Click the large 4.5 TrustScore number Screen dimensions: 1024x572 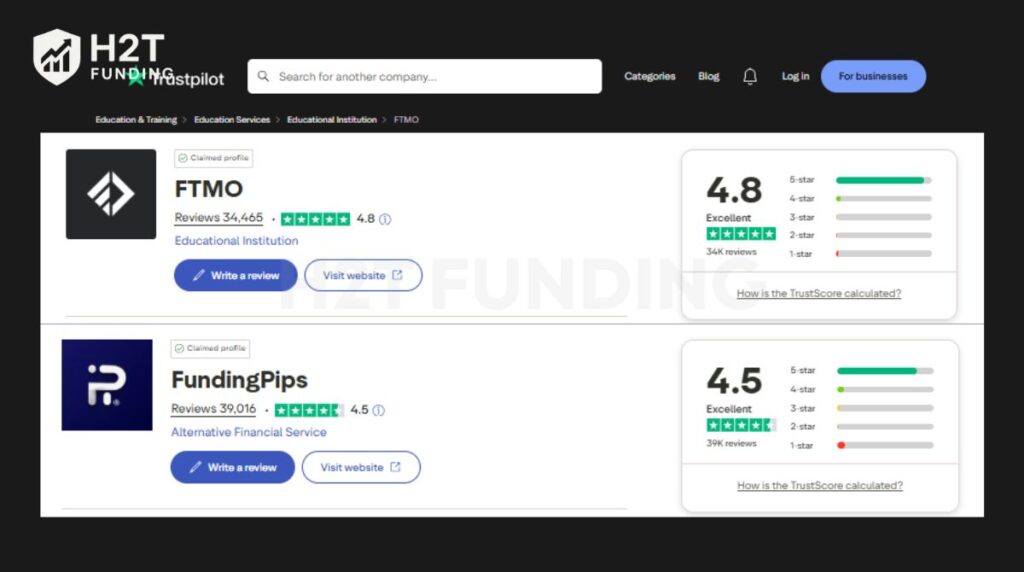pos(734,381)
